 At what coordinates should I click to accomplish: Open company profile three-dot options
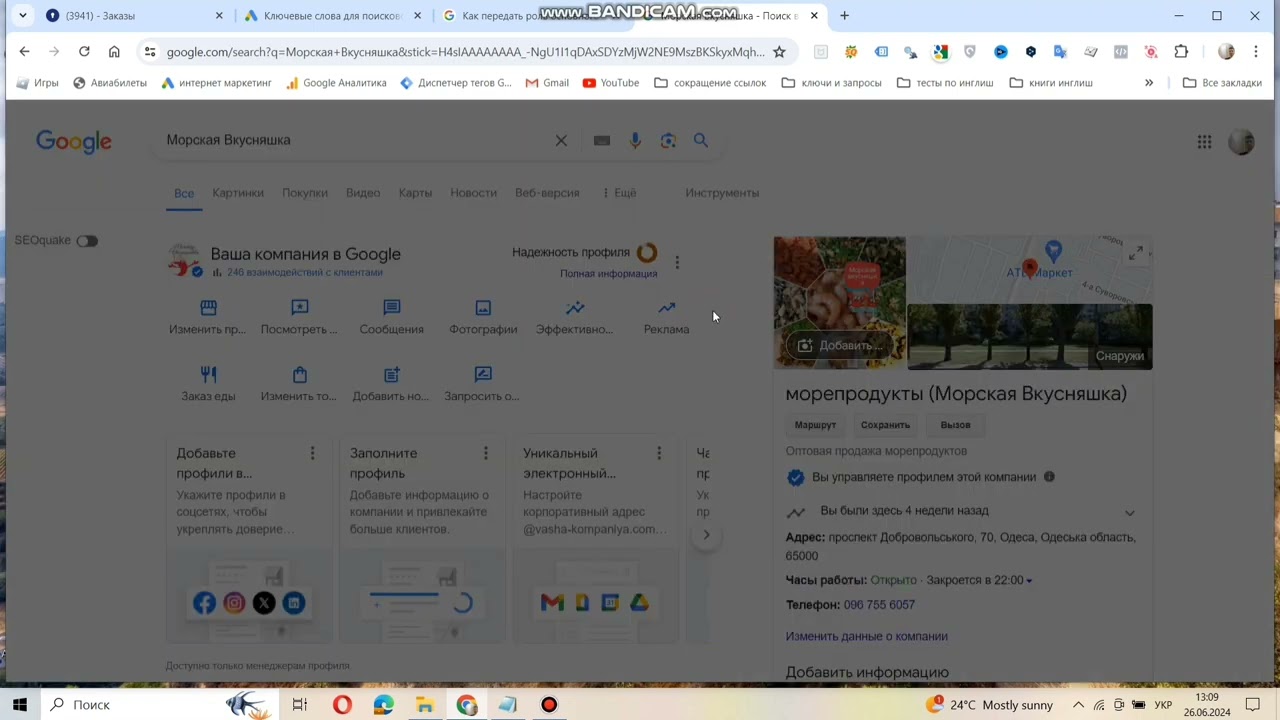click(677, 262)
